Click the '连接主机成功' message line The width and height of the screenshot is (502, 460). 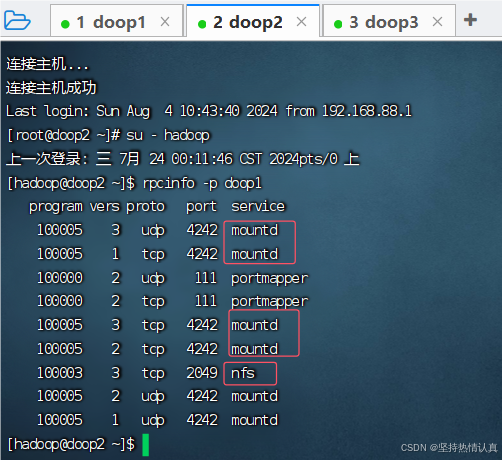pos(51,88)
